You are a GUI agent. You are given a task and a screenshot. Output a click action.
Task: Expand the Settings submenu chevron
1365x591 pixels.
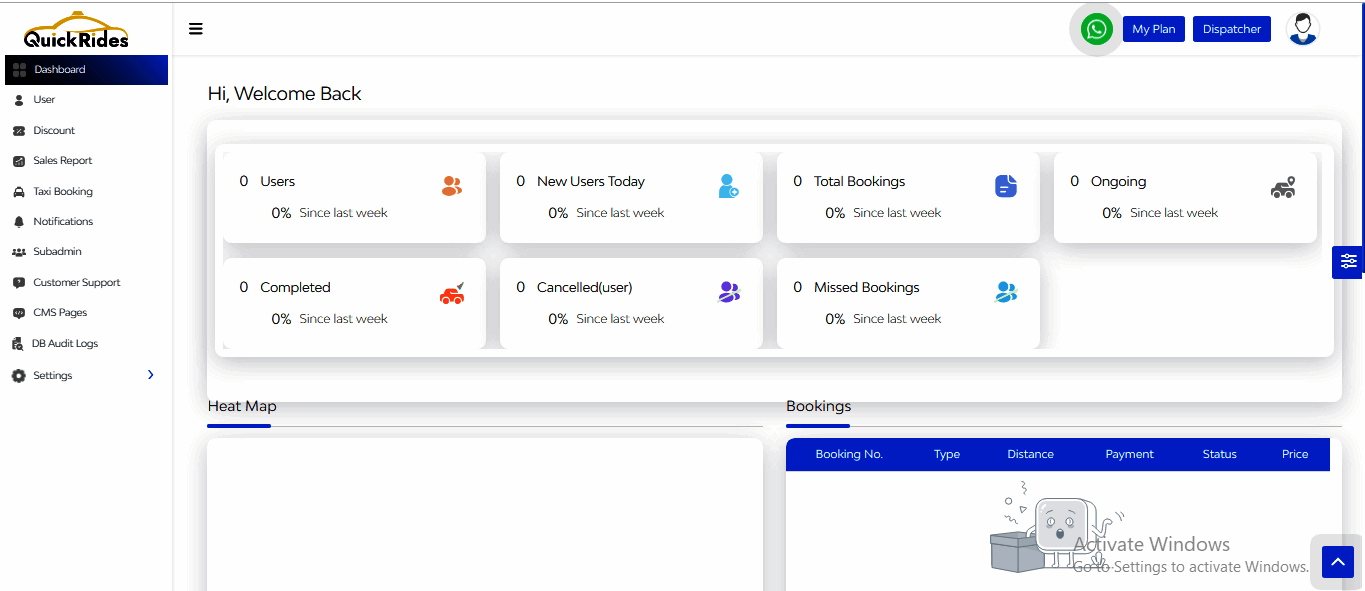151,375
